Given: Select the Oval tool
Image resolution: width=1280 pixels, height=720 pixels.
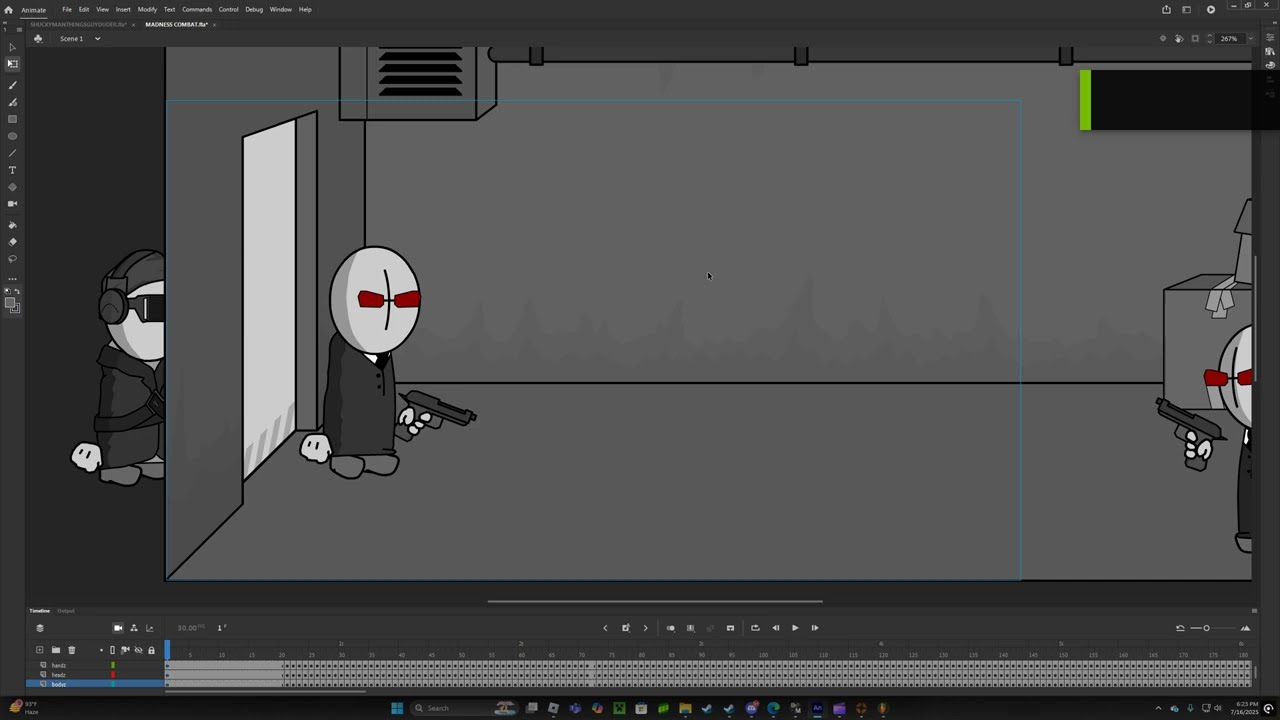Looking at the screenshot, I should (12, 136).
